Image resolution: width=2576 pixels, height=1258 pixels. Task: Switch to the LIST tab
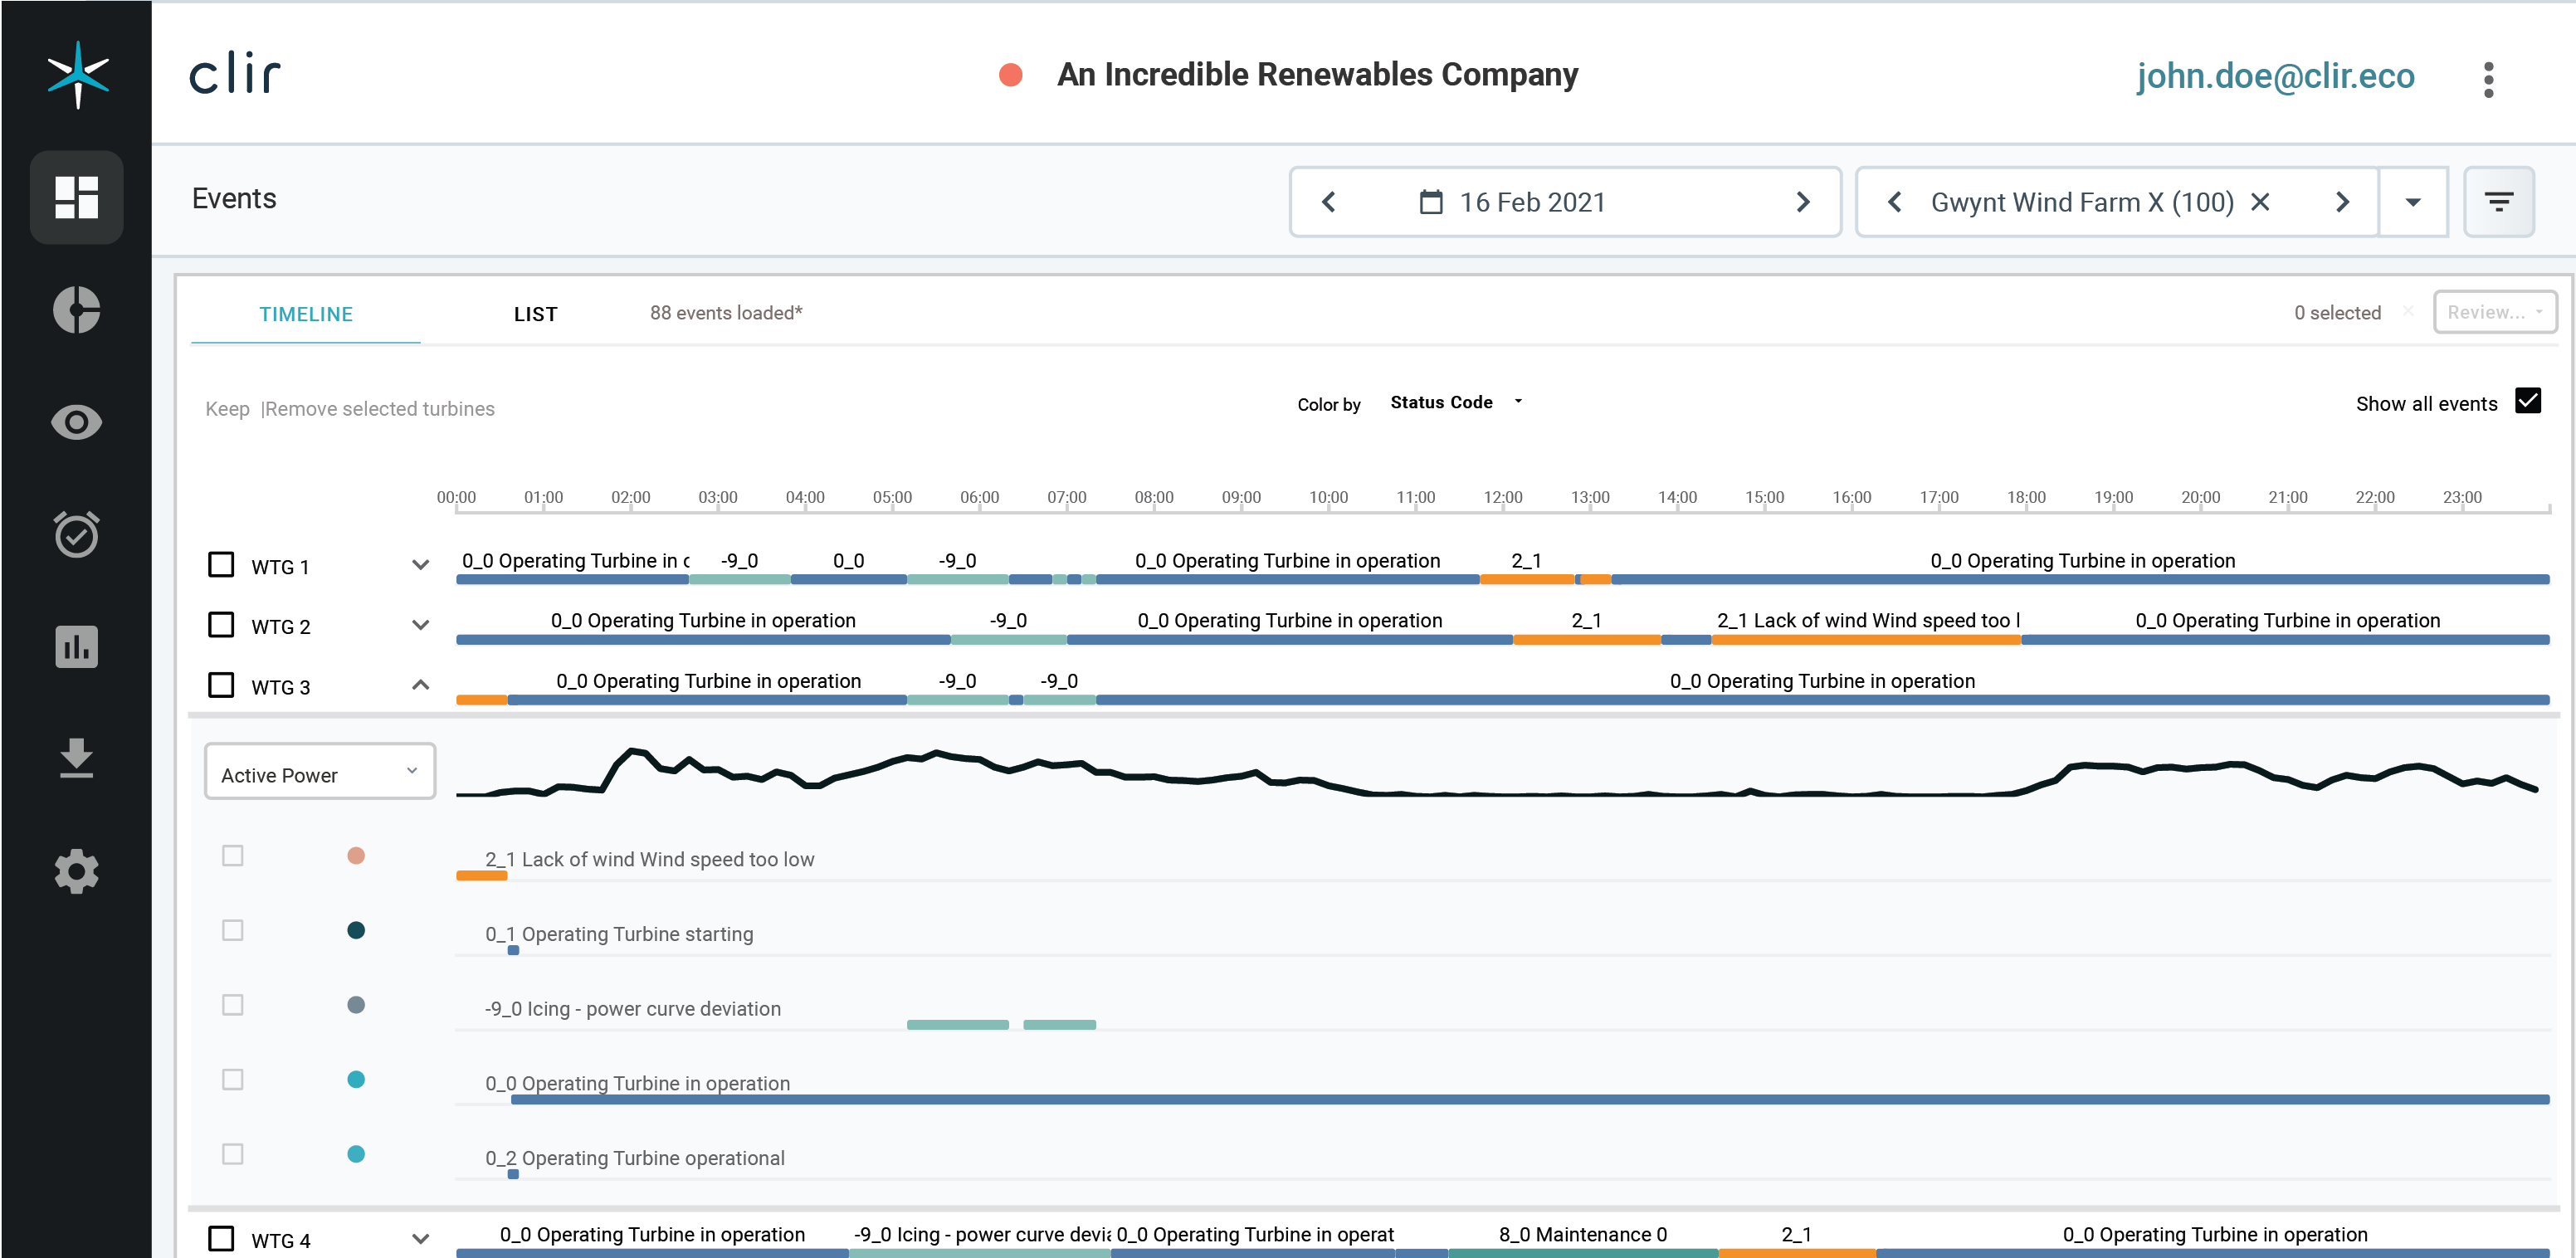pyautogui.click(x=536, y=314)
